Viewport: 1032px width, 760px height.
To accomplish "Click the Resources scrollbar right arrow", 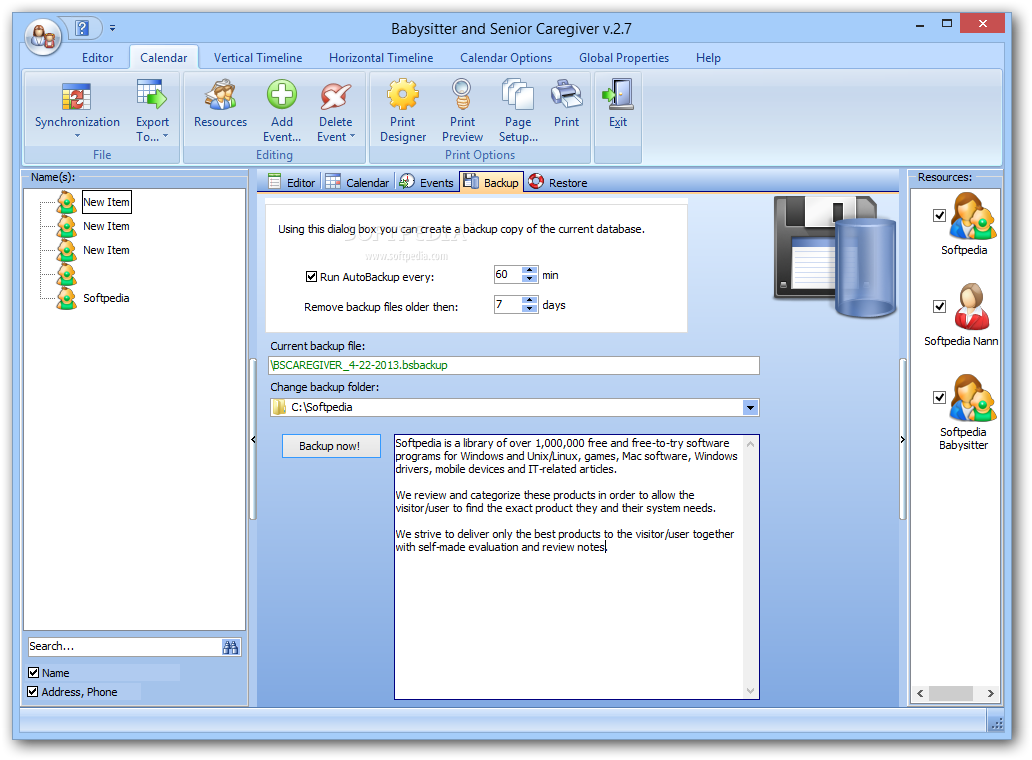I will coord(990,693).
